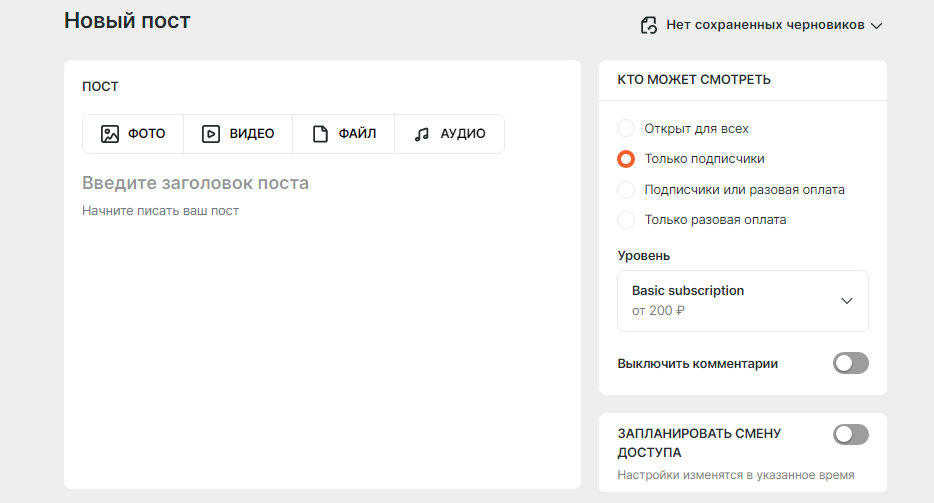The image size is (934, 503).
Task: Click the ФОТО label to add photo
Action: click(x=147, y=133)
